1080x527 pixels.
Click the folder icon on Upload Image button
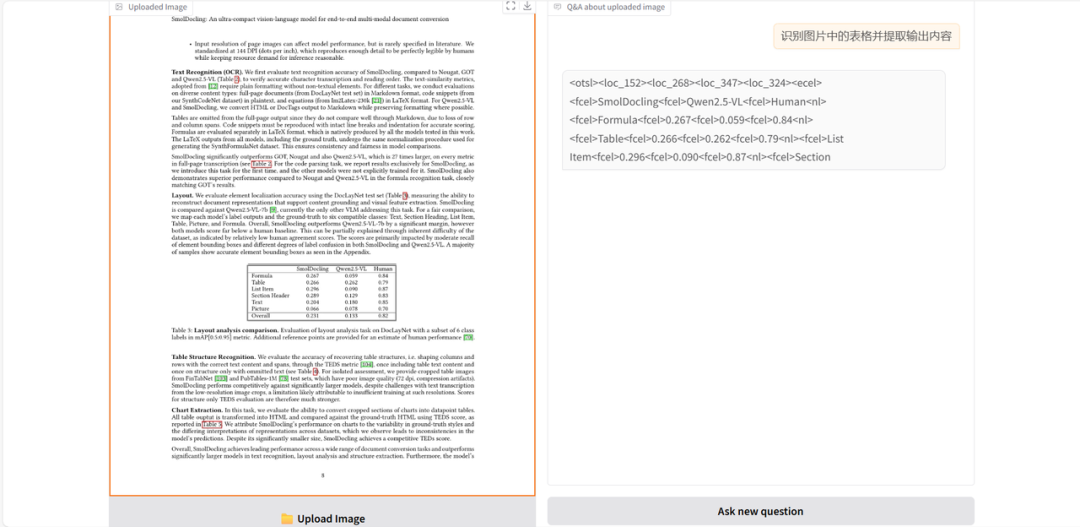(x=287, y=519)
